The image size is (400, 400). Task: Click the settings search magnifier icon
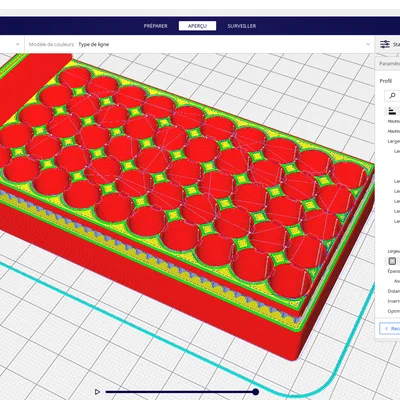tap(392, 96)
